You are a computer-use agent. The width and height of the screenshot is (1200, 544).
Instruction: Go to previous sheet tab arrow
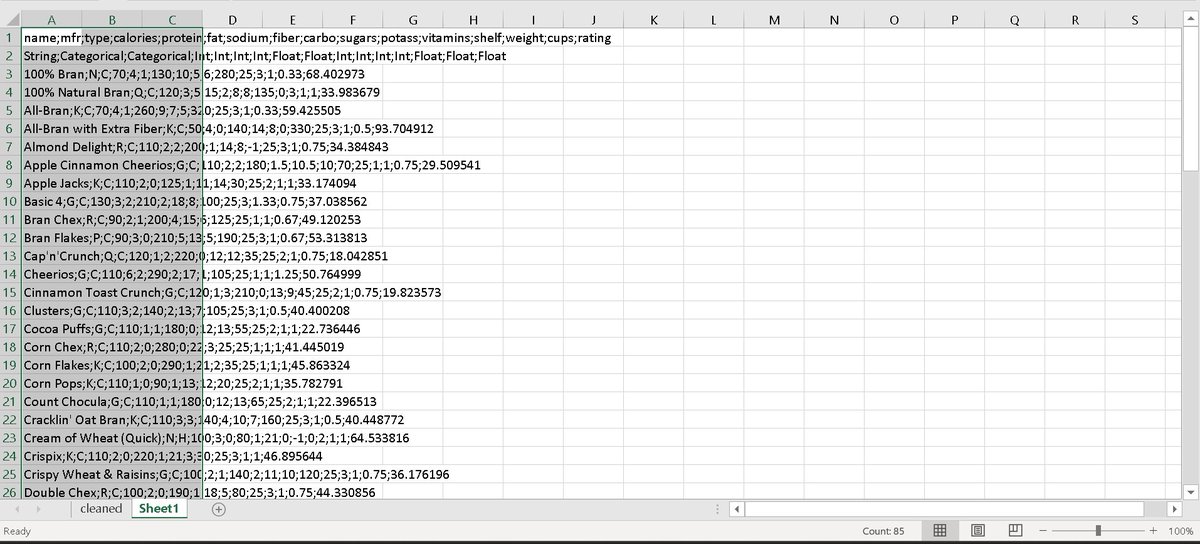coord(19,509)
